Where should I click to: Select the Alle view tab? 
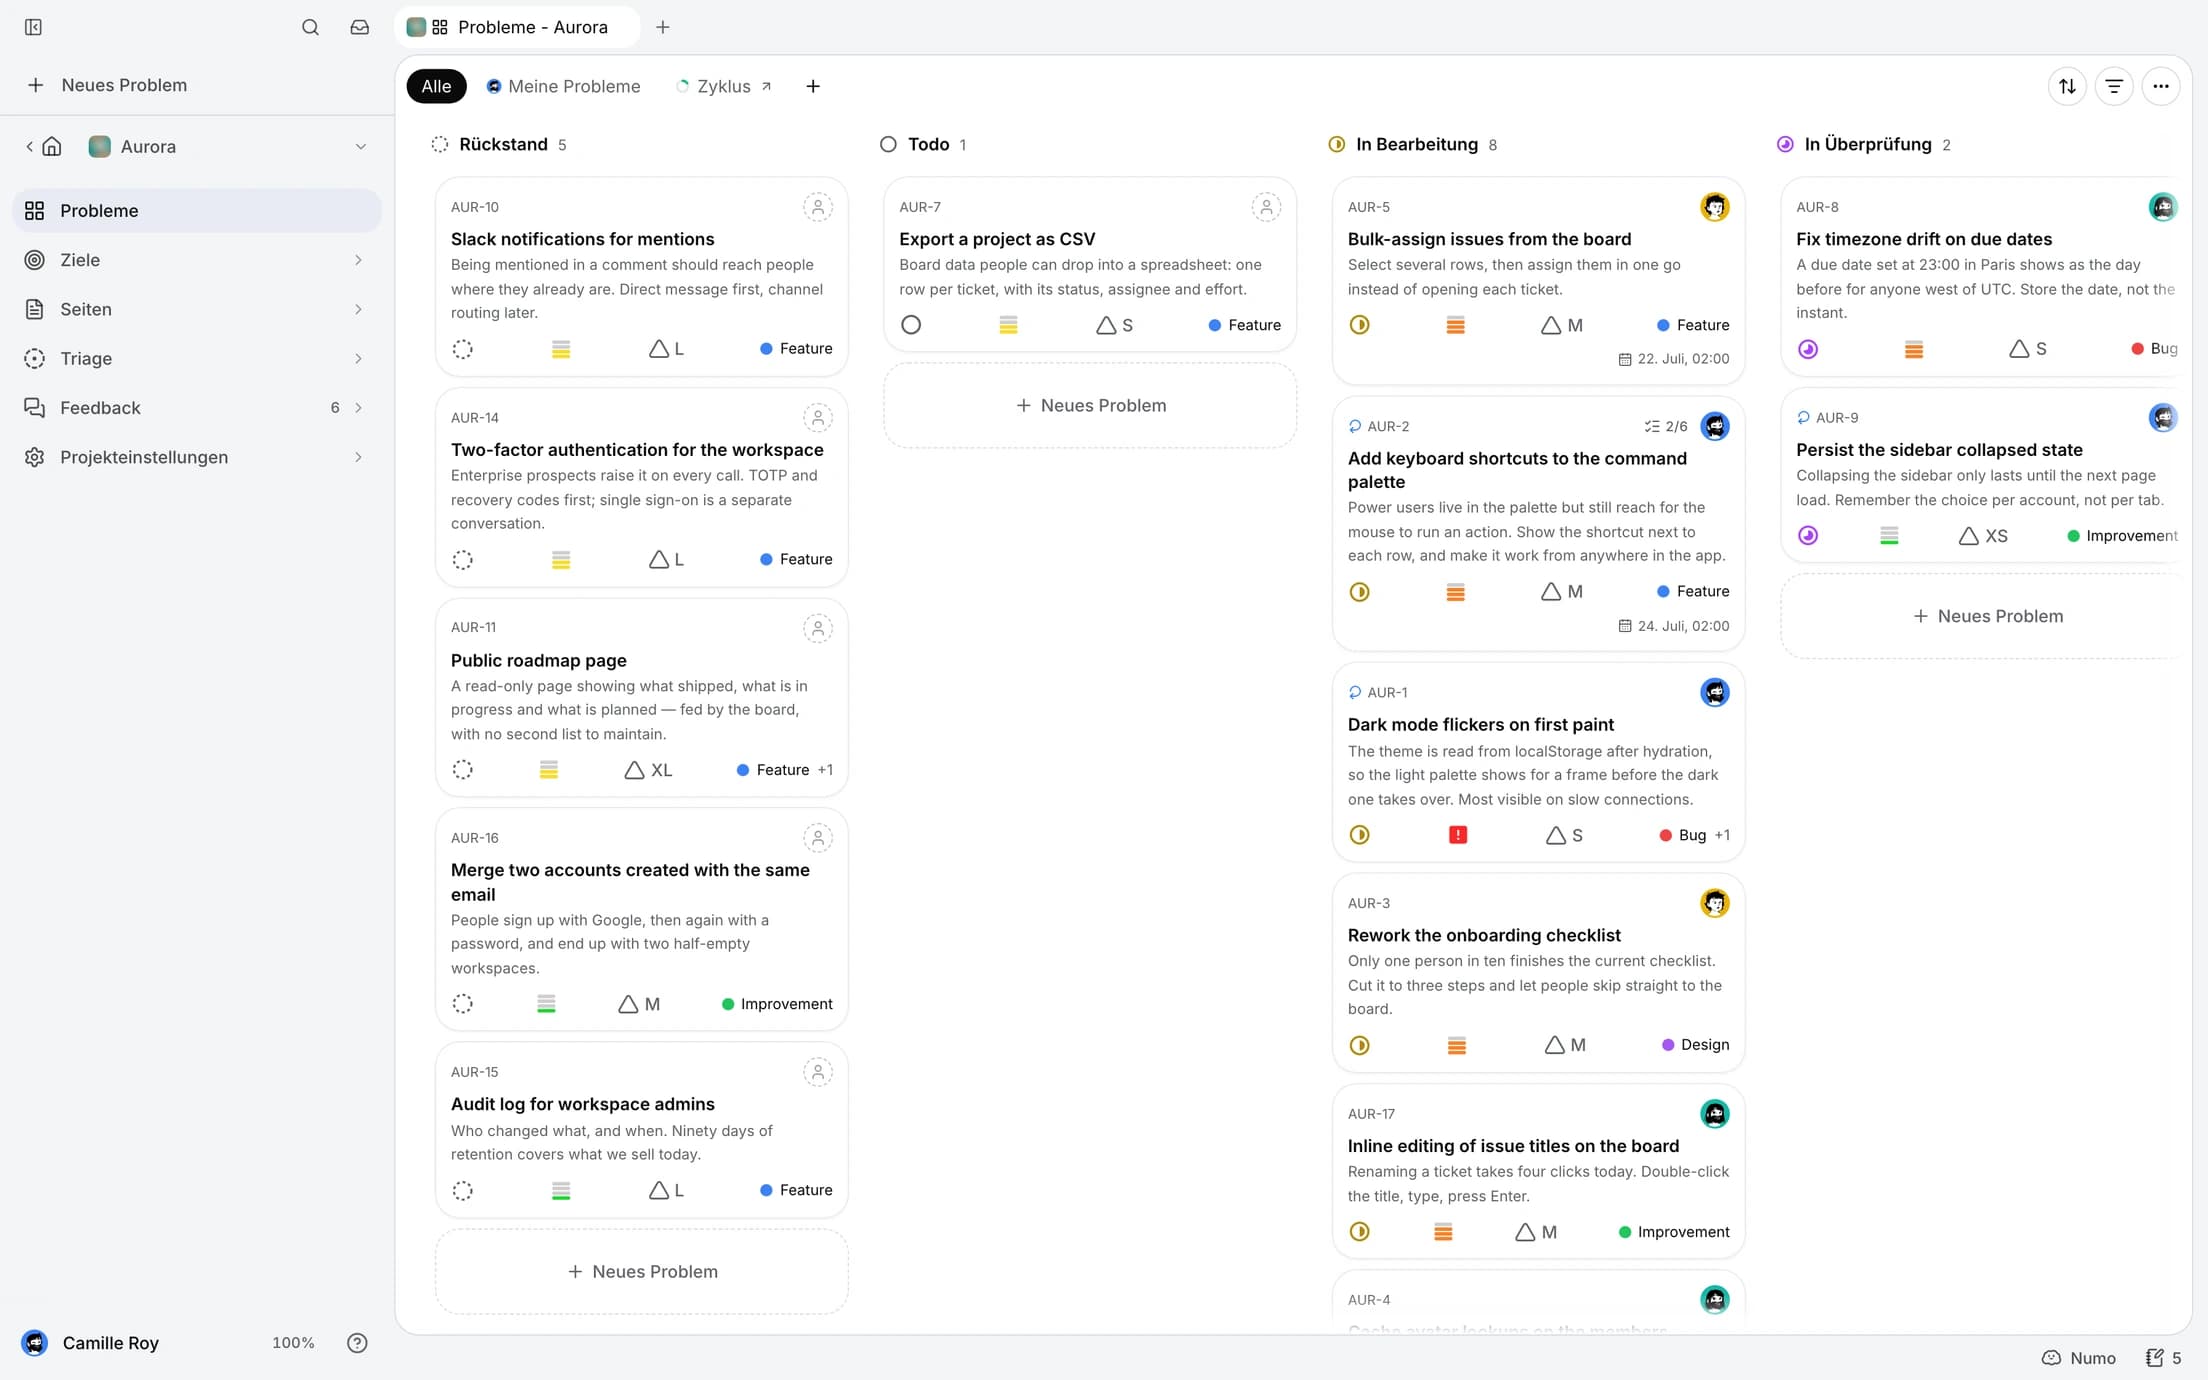coord(436,86)
